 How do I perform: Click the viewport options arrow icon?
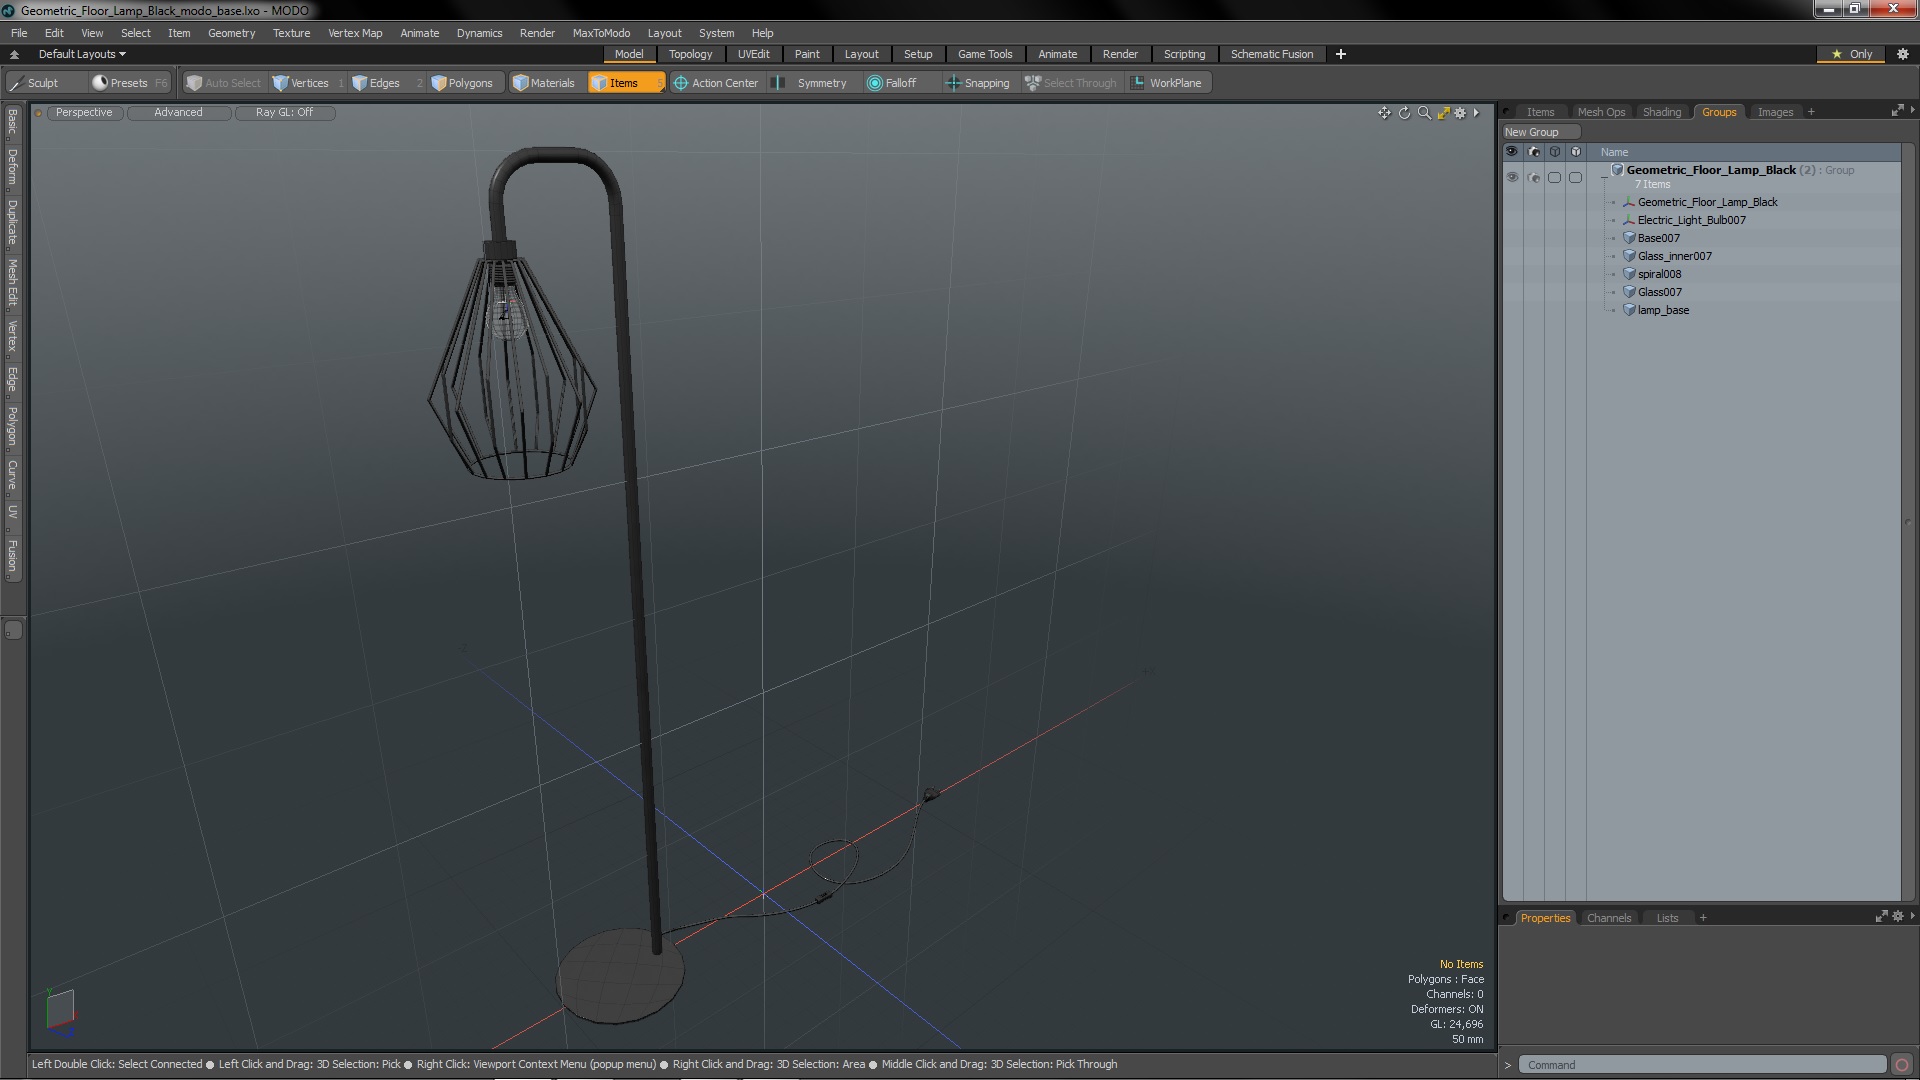(x=1476, y=113)
